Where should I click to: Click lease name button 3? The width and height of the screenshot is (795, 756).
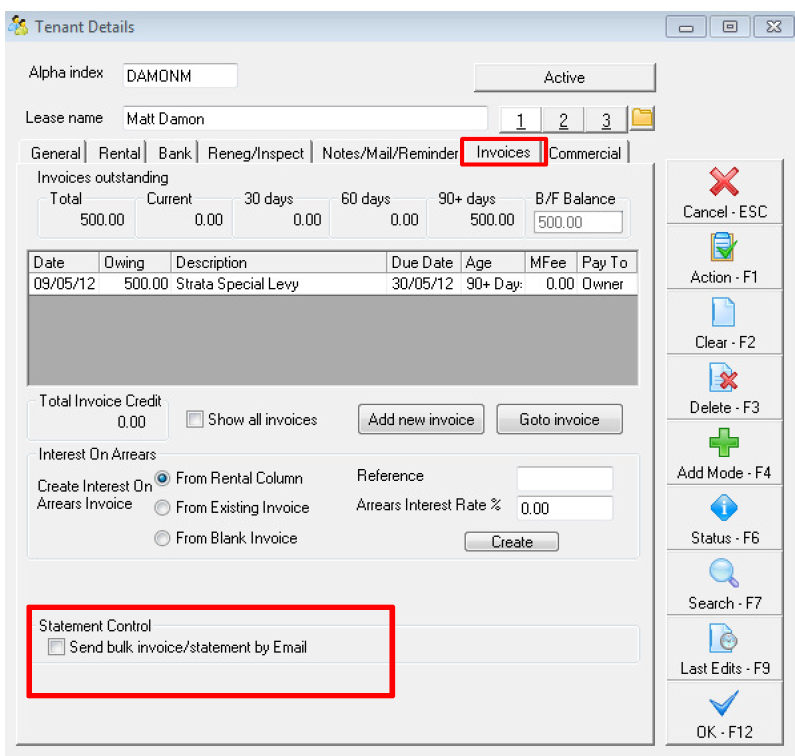tap(606, 120)
